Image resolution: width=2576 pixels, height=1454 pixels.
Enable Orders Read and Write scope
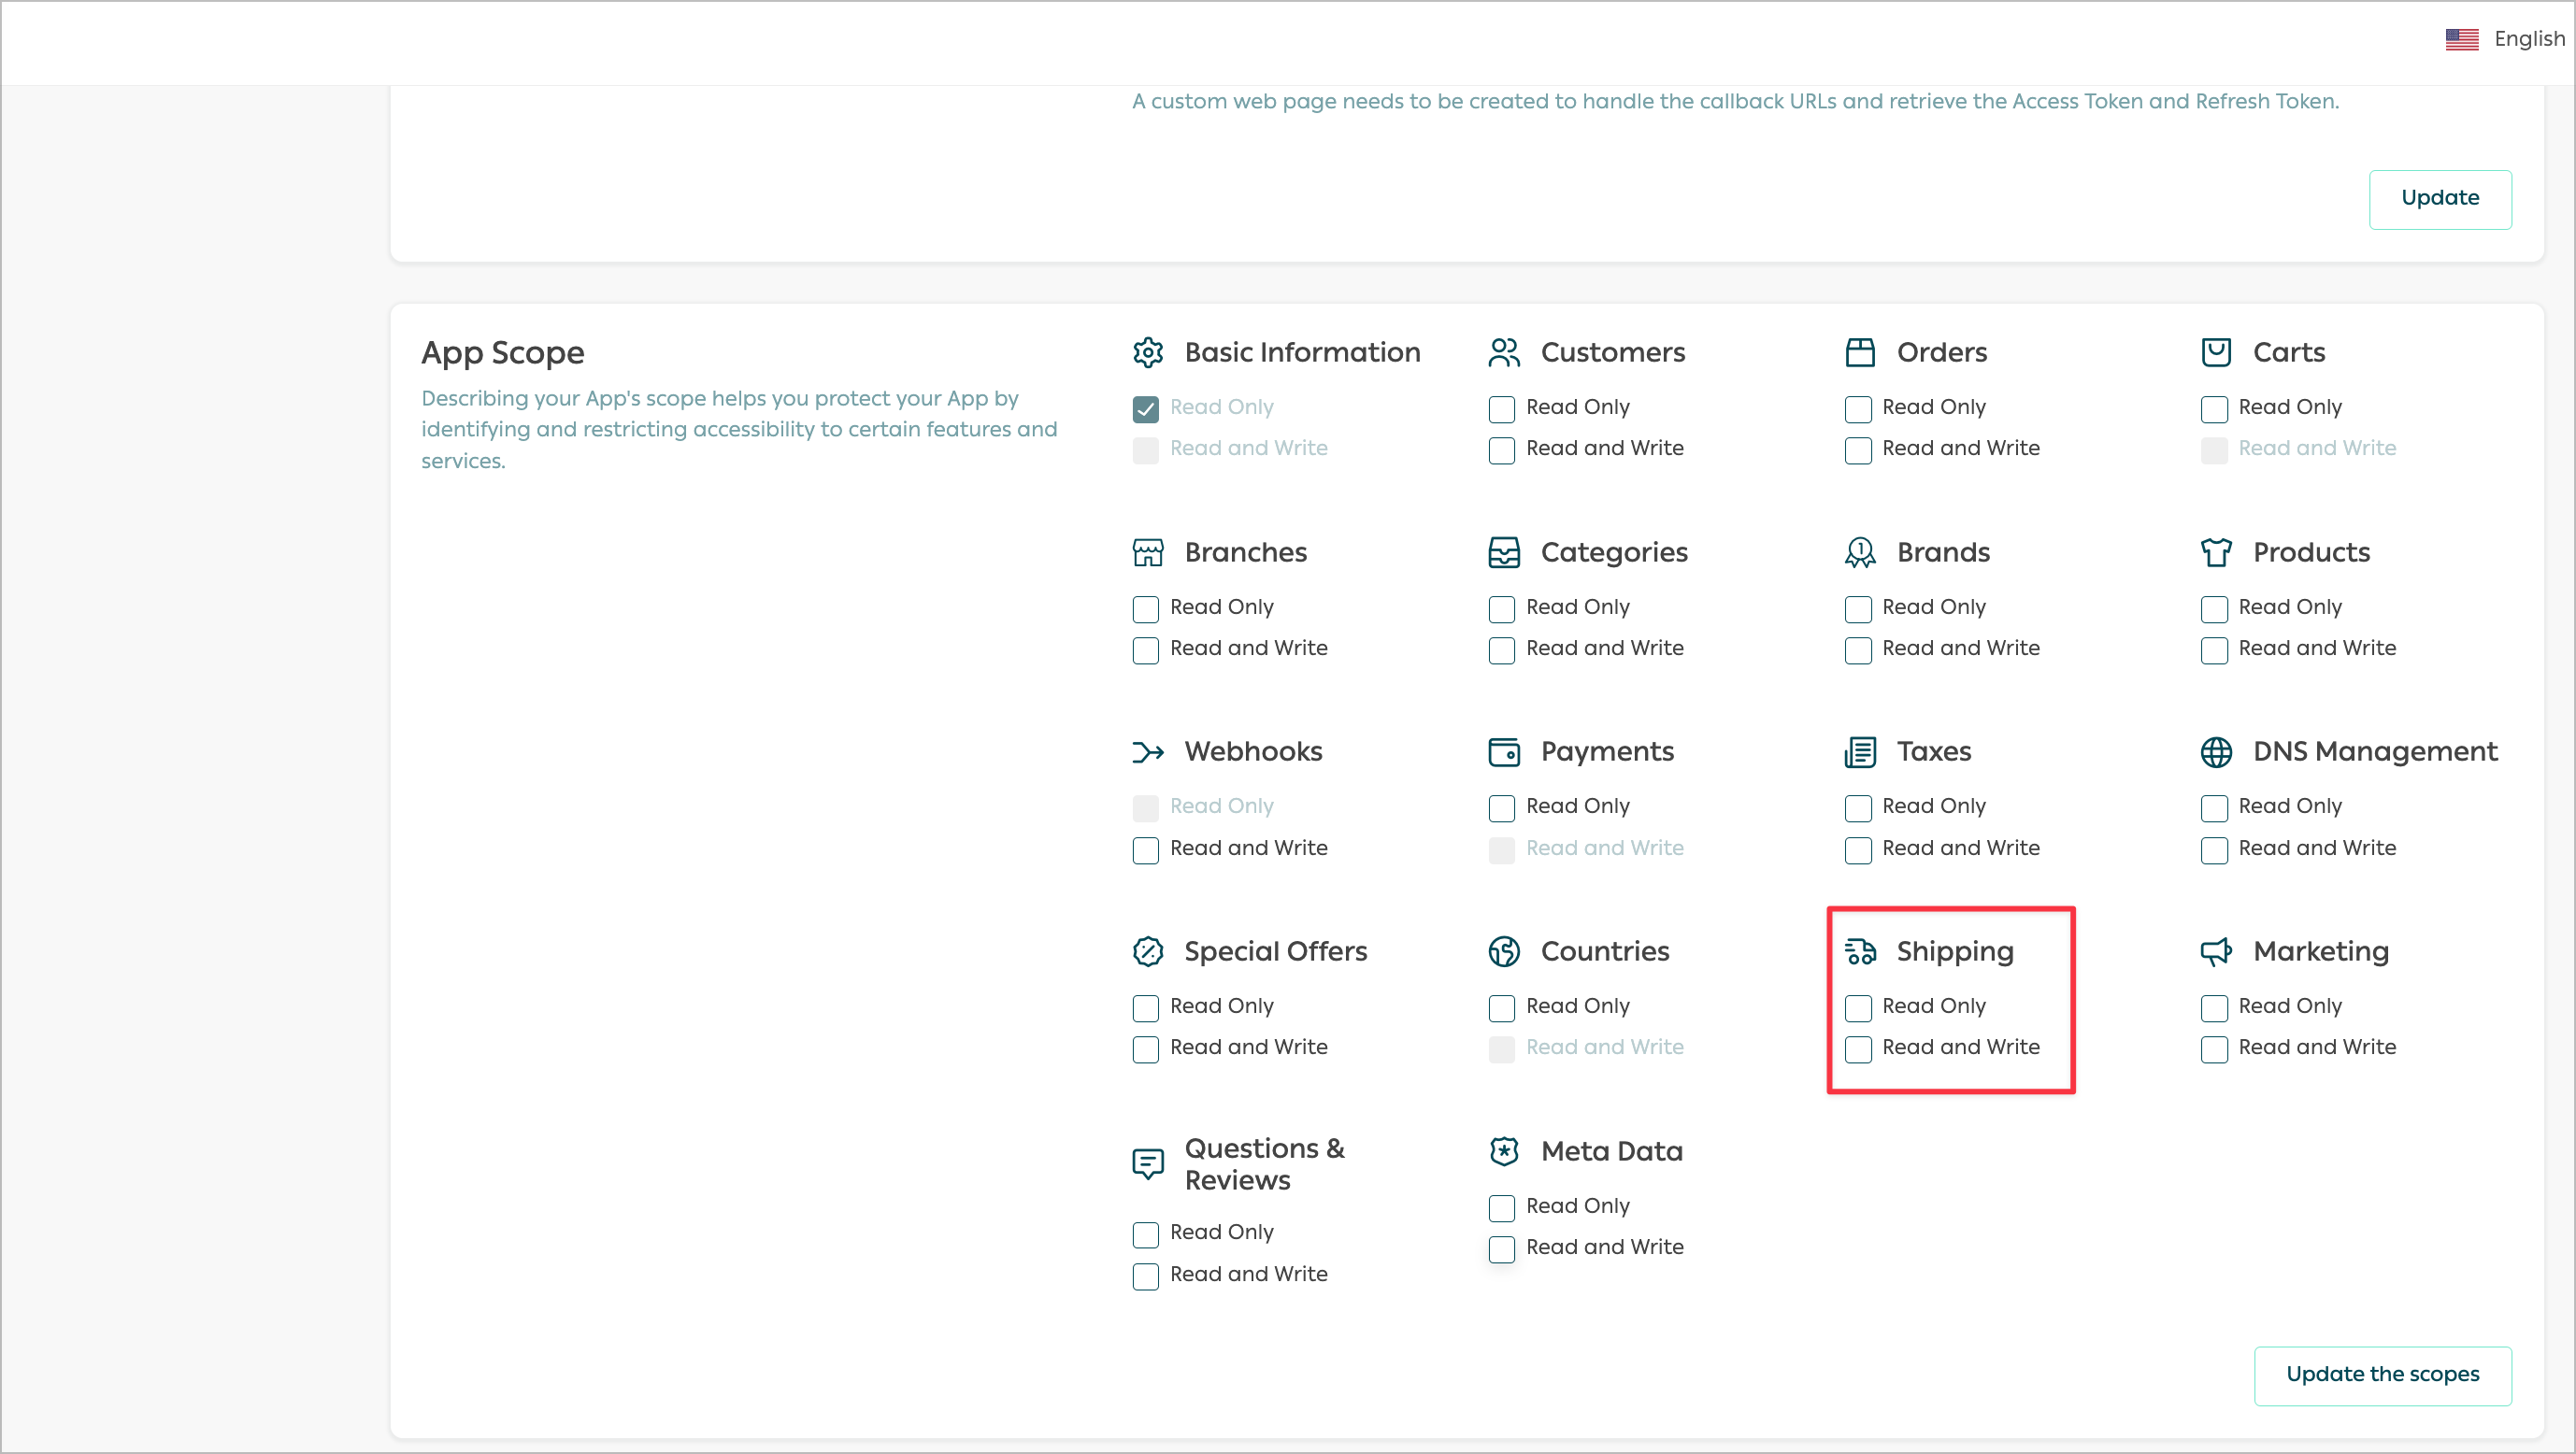tap(1857, 450)
